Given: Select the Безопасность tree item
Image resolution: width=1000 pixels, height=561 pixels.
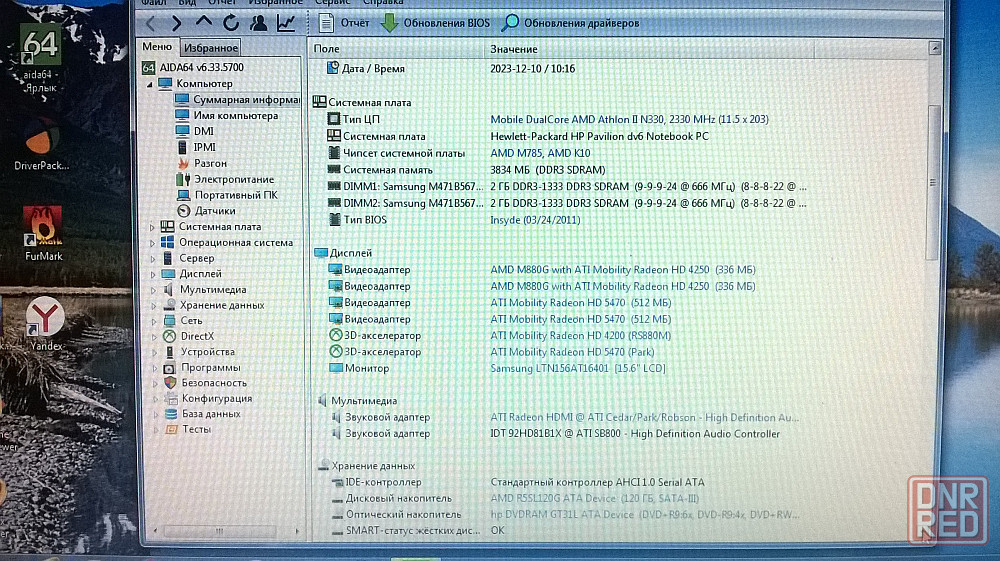Looking at the screenshot, I should click(205, 382).
